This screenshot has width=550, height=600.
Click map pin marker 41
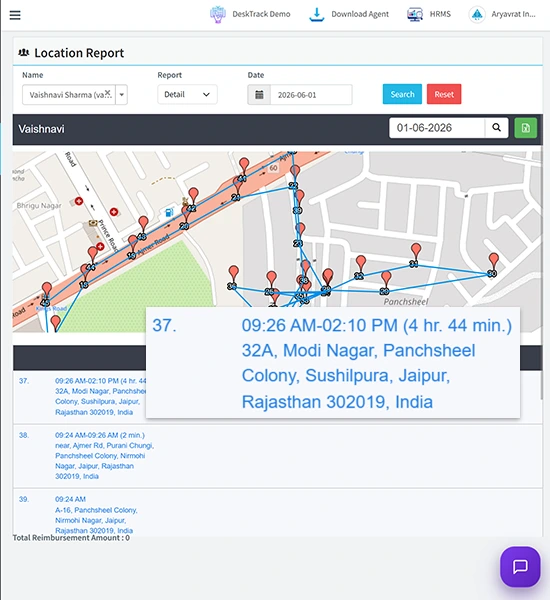(x=244, y=167)
